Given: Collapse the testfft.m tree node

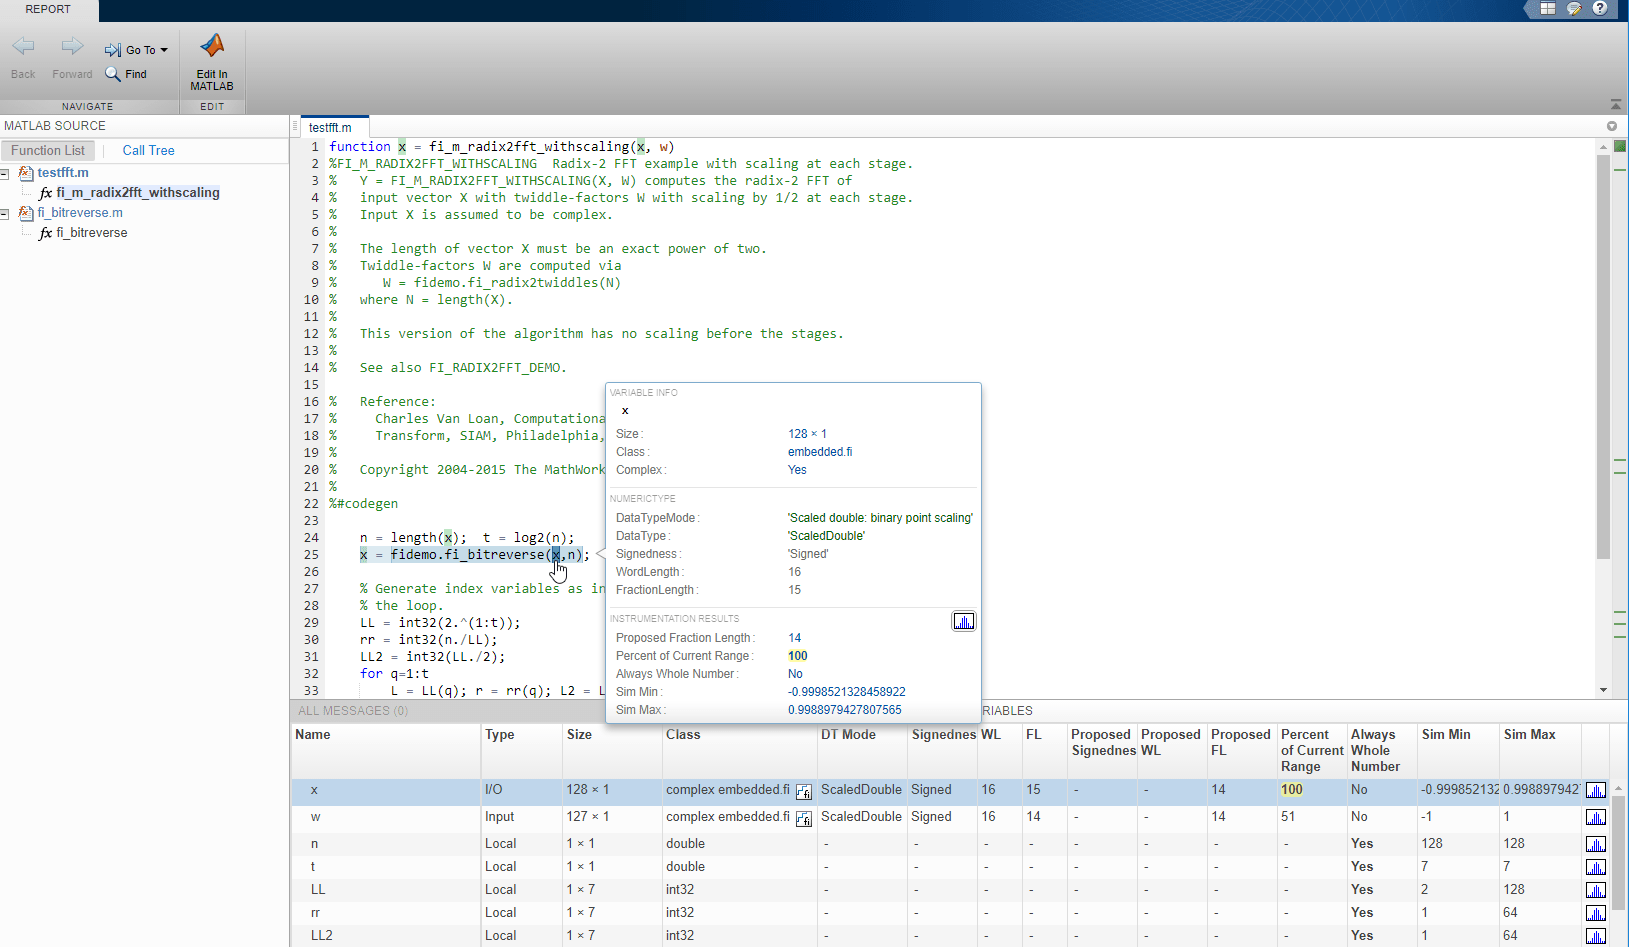Looking at the screenshot, I should [5, 174].
